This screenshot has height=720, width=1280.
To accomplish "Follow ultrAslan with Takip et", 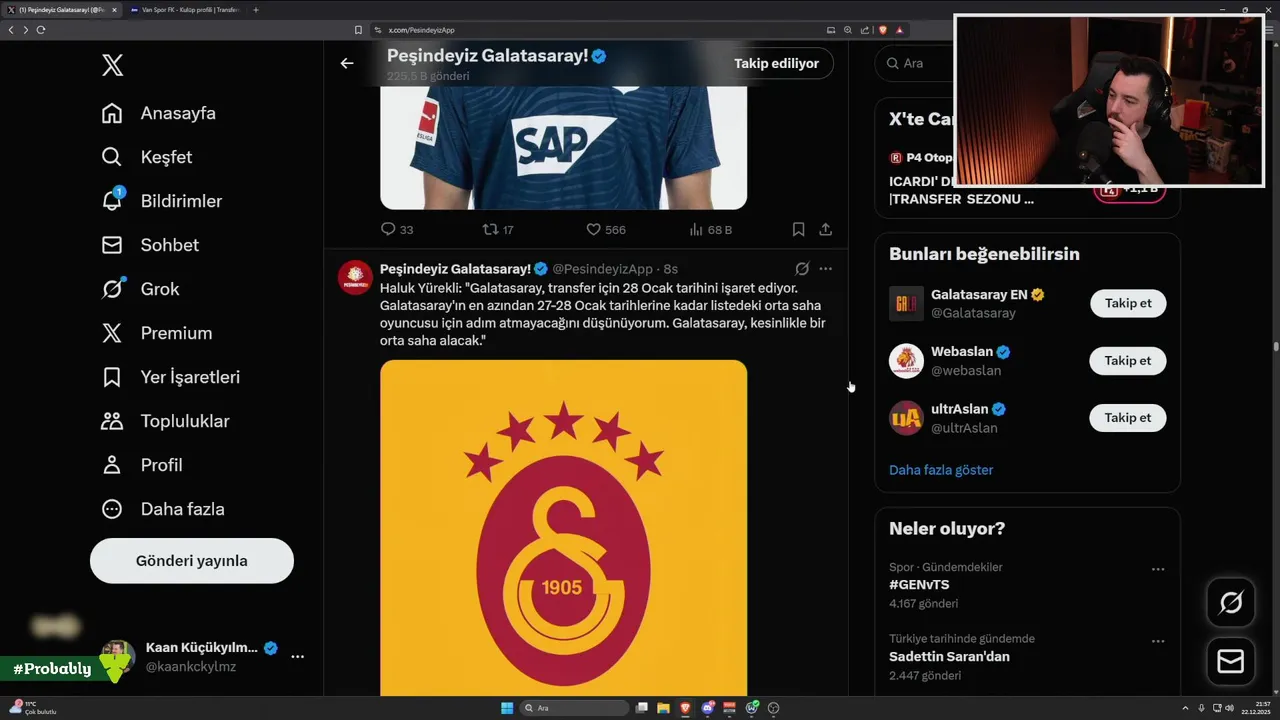I will coord(1128,417).
